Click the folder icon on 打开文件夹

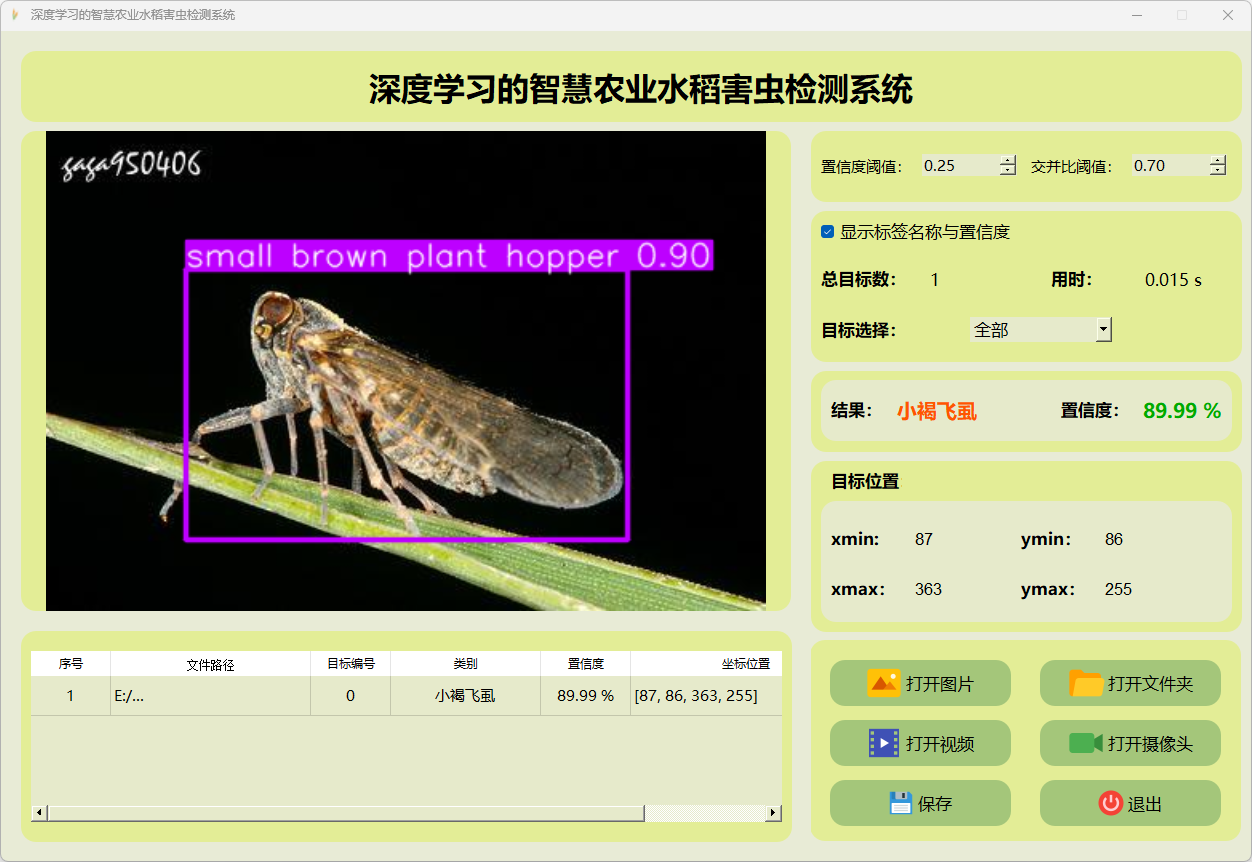pos(1086,683)
